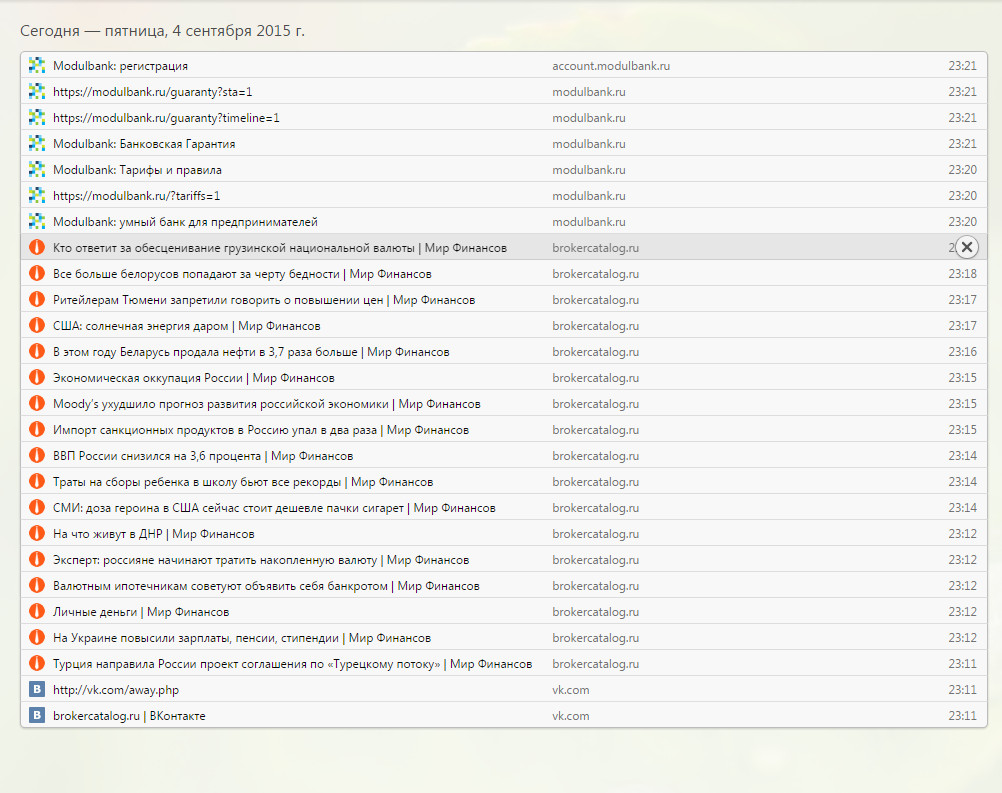
Task: Click orange icon beside 'Личные деньги' entry
Action: coord(37,612)
